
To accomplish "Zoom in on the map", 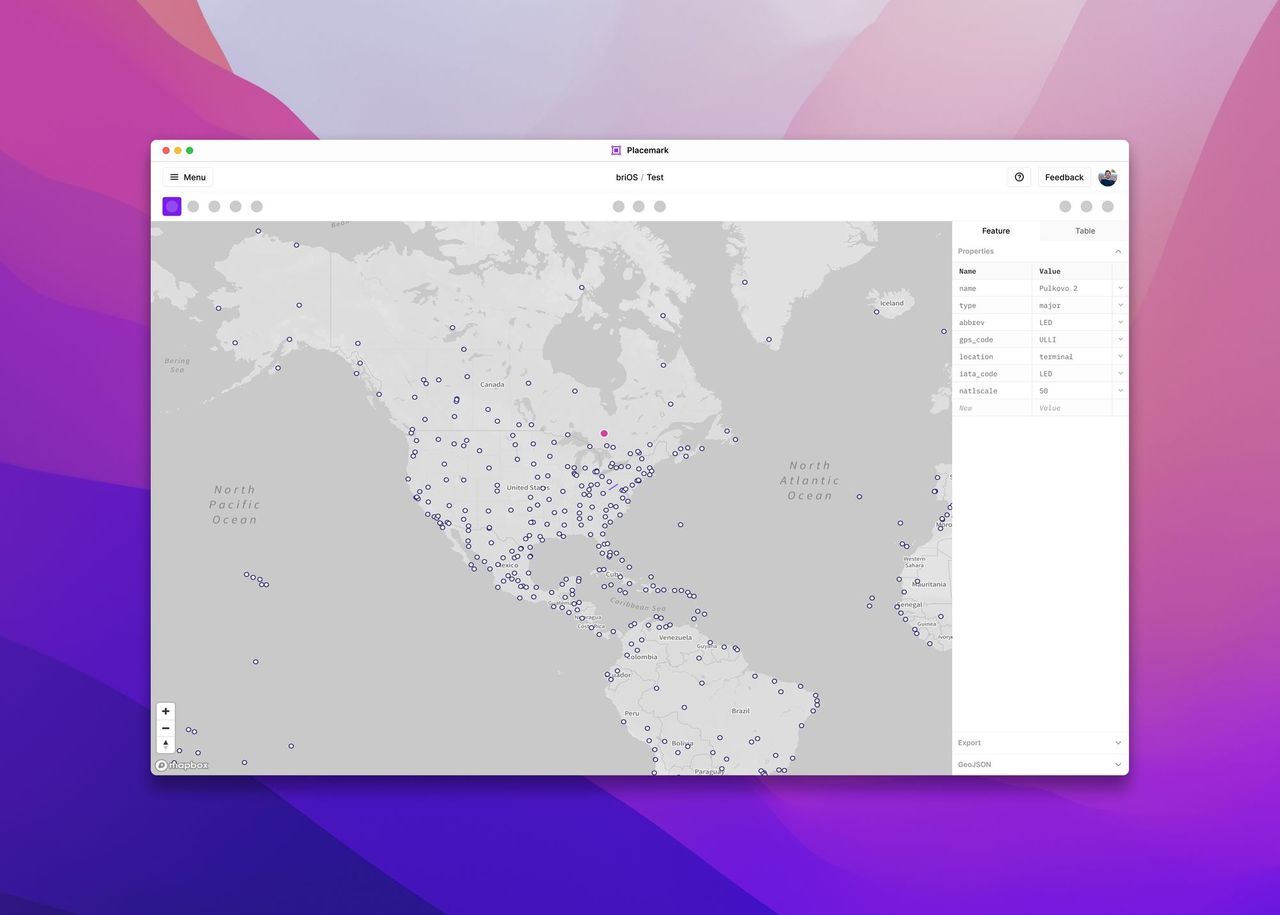I will click(x=166, y=712).
